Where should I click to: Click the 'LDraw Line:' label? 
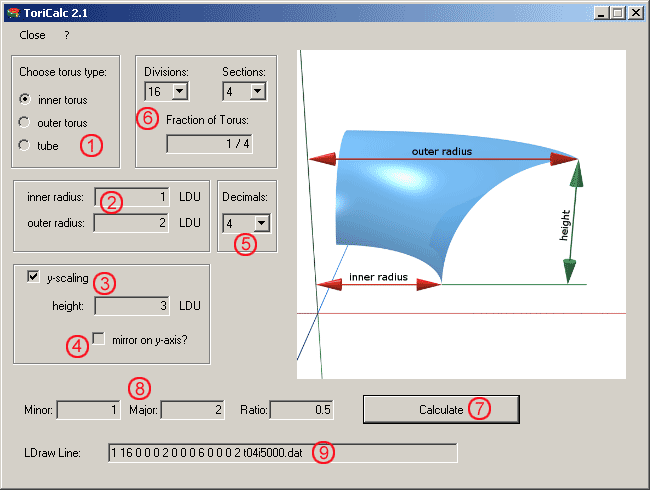(52, 453)
